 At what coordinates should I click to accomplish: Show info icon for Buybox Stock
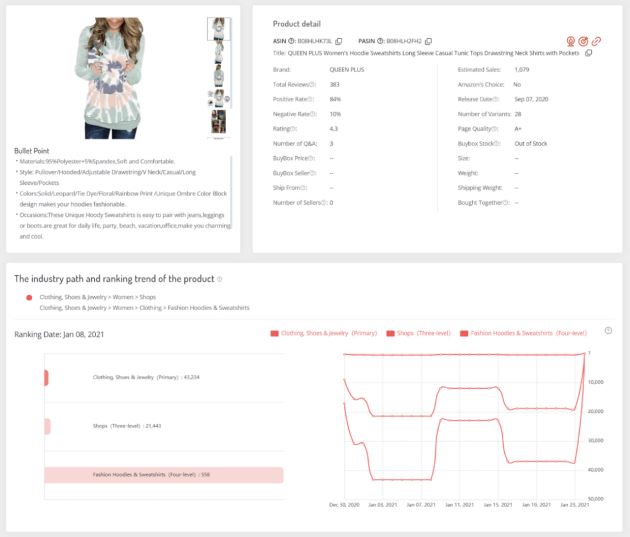click(x=498, y=144)
